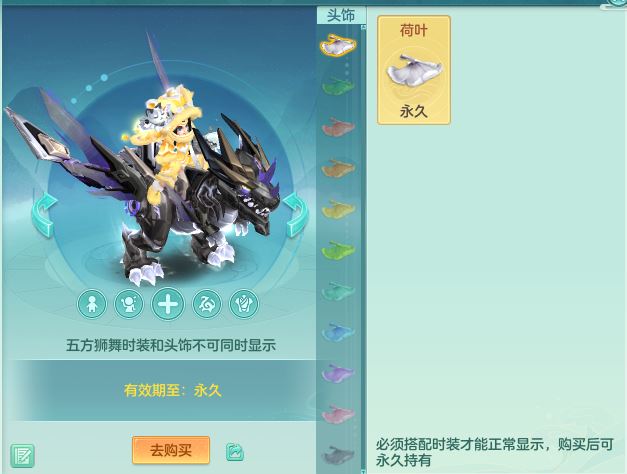Select the purple lotus leaf headwear

pyautogui.click(x=338, y=373)
